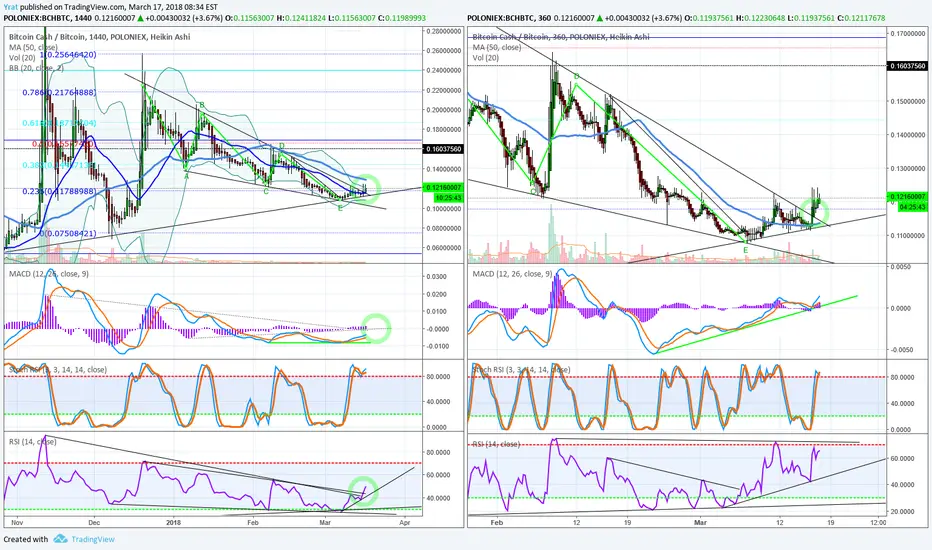This screenshot has width=932, height=550.
Task: Click 2018 on the left time axis
Action: pos(173,523)
